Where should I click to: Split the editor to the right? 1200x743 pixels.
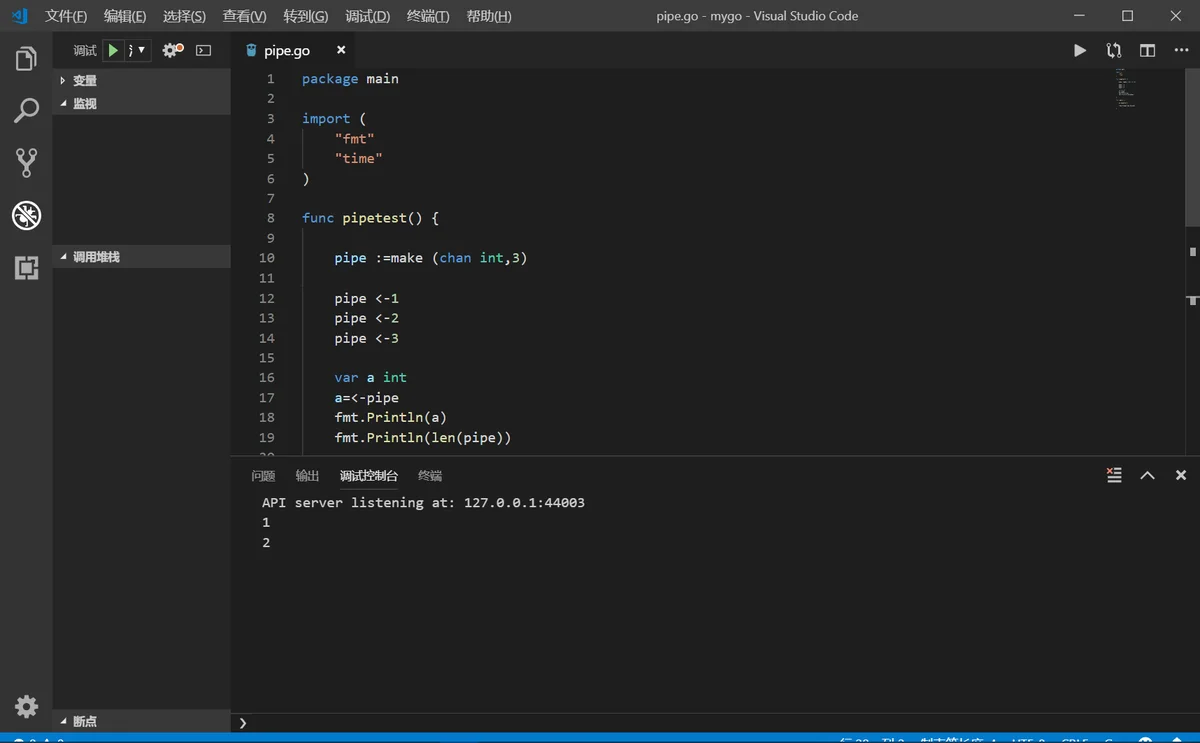(x=1148, y=50)
